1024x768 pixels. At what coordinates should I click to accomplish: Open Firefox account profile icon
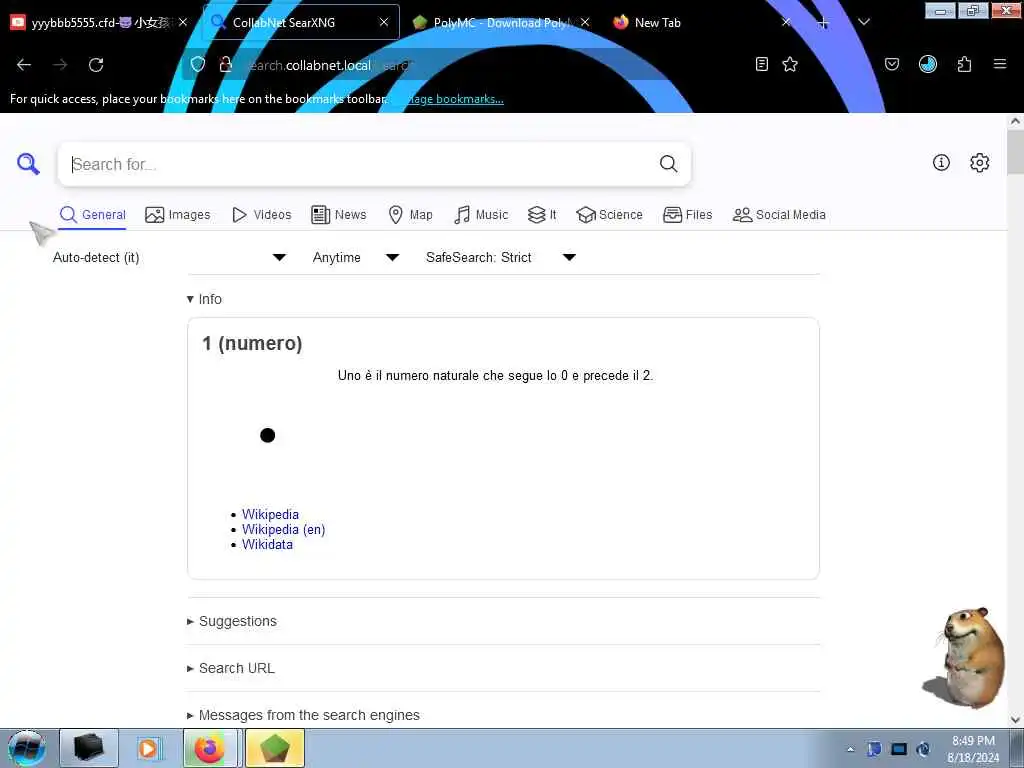tap(928, 64)
